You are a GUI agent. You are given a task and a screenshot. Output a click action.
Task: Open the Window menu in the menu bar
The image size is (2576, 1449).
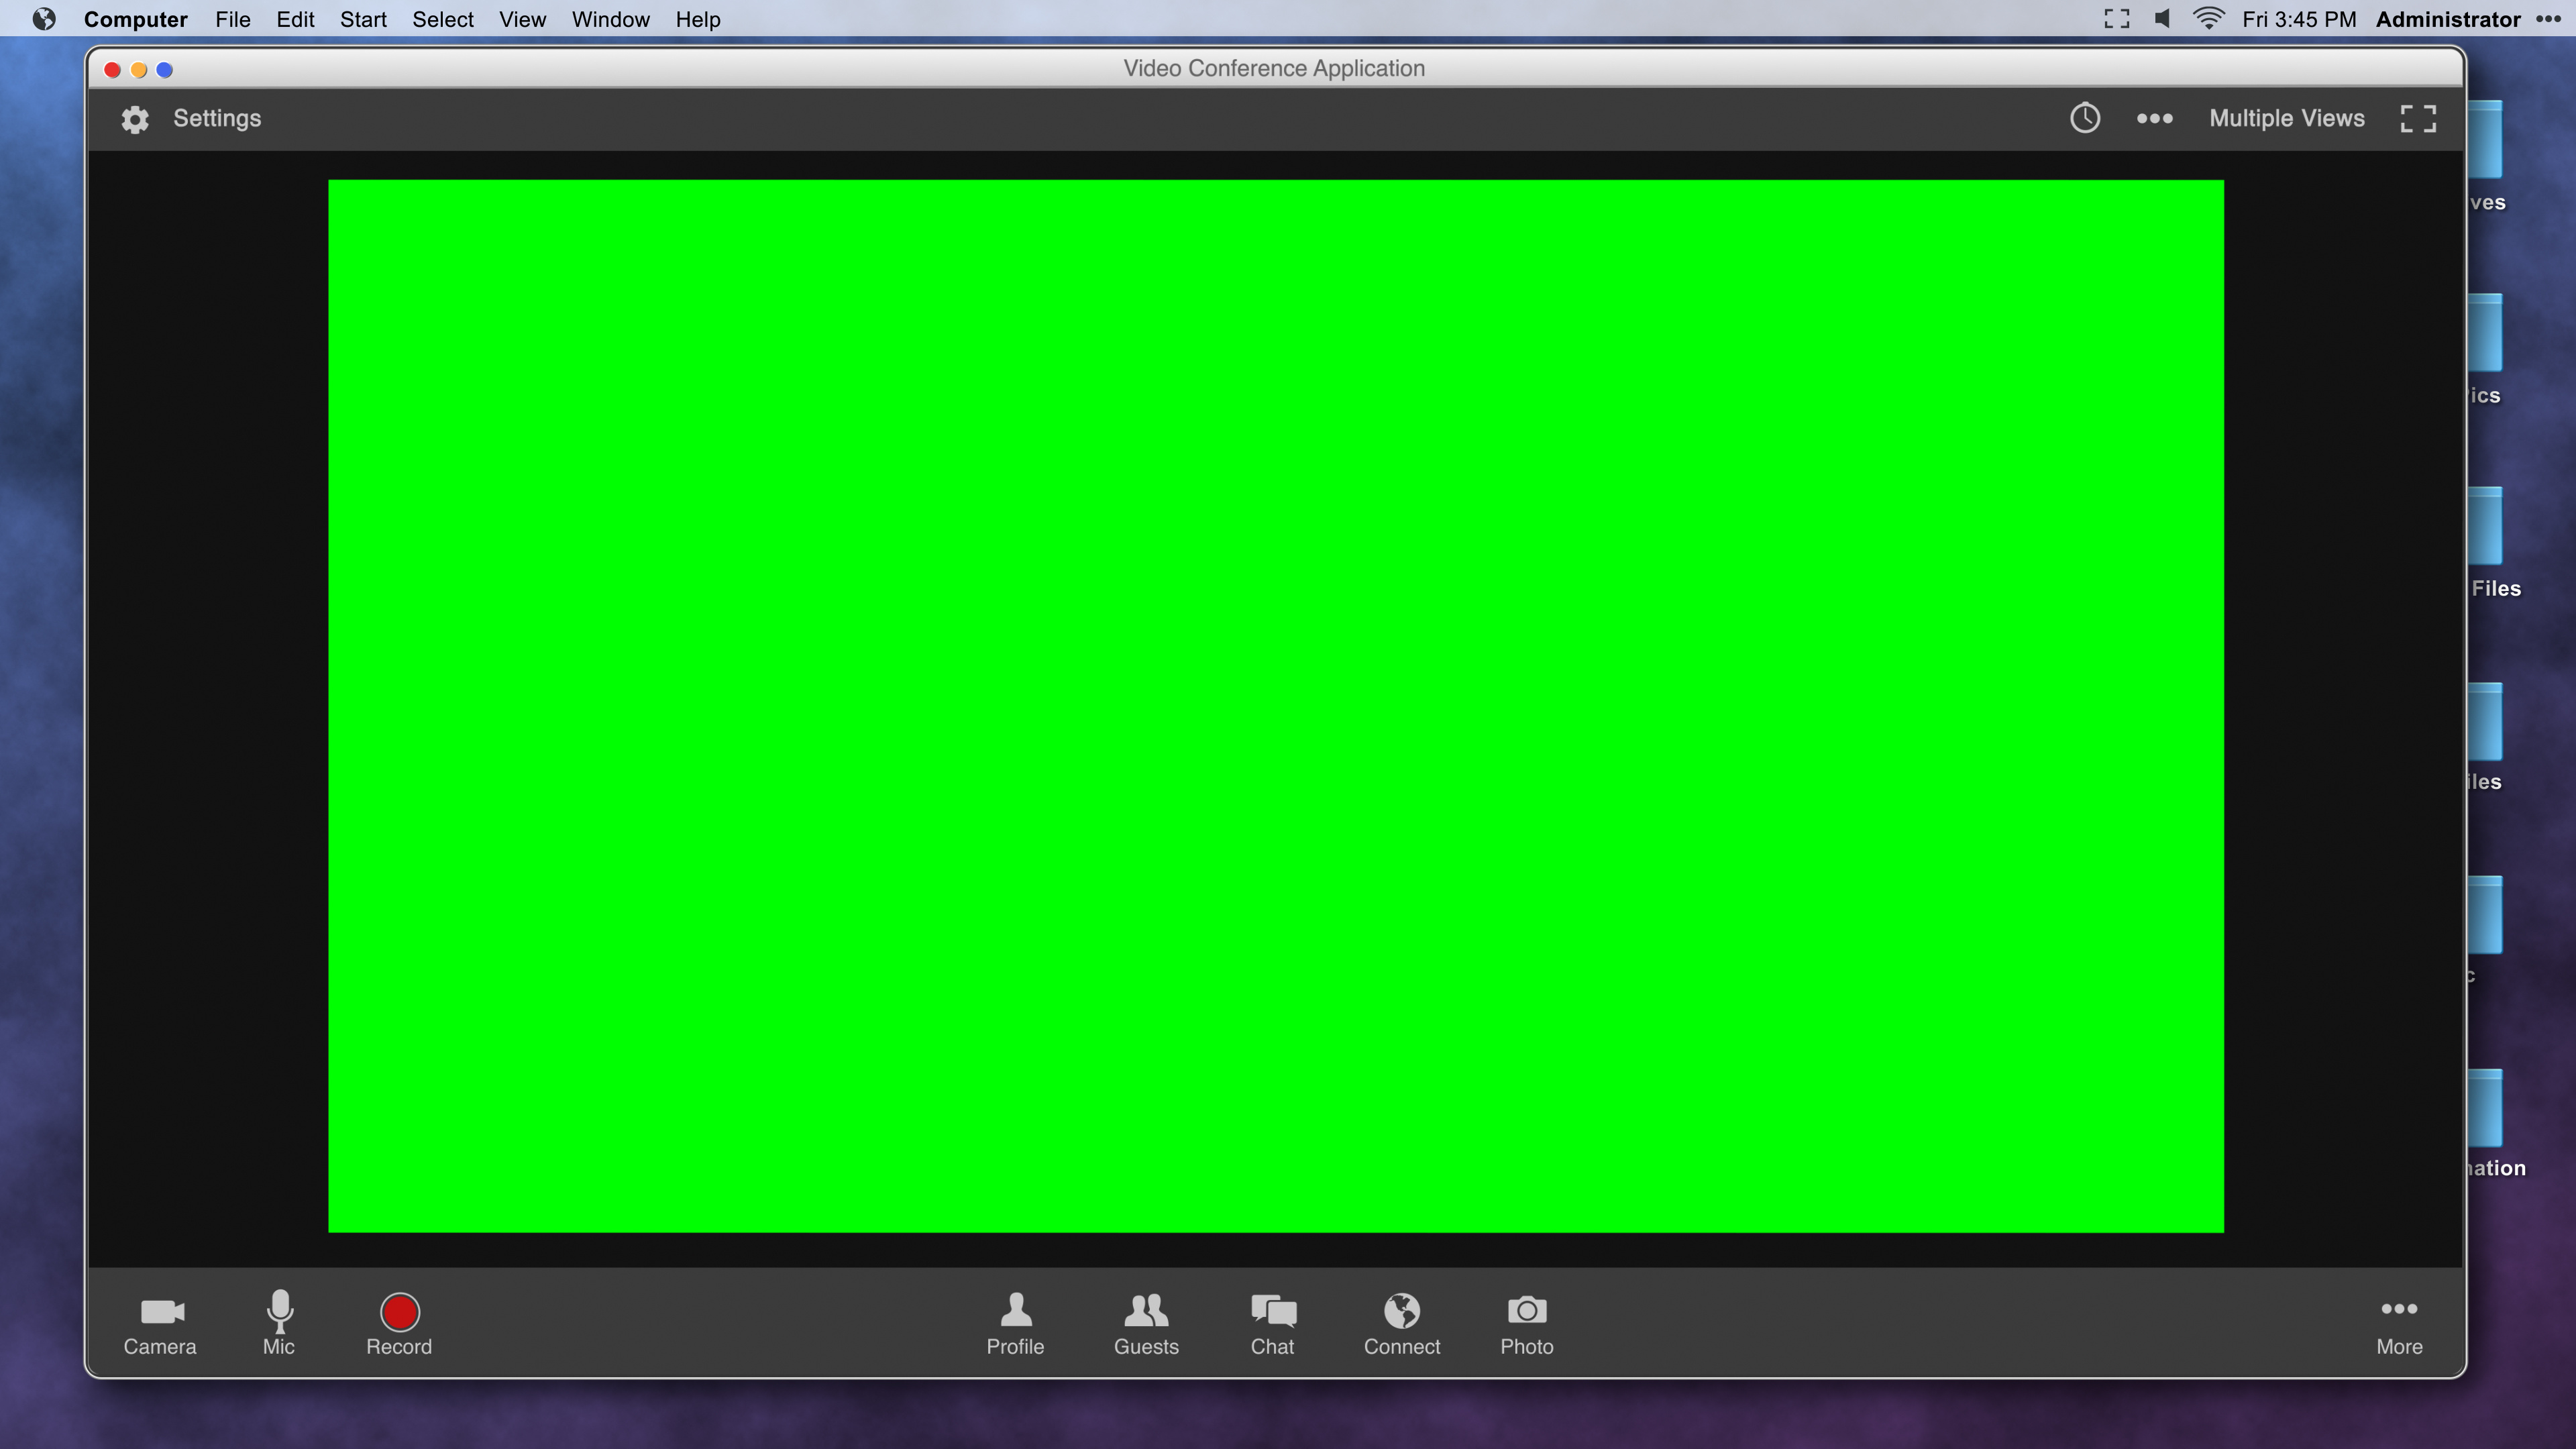(610, 19)
